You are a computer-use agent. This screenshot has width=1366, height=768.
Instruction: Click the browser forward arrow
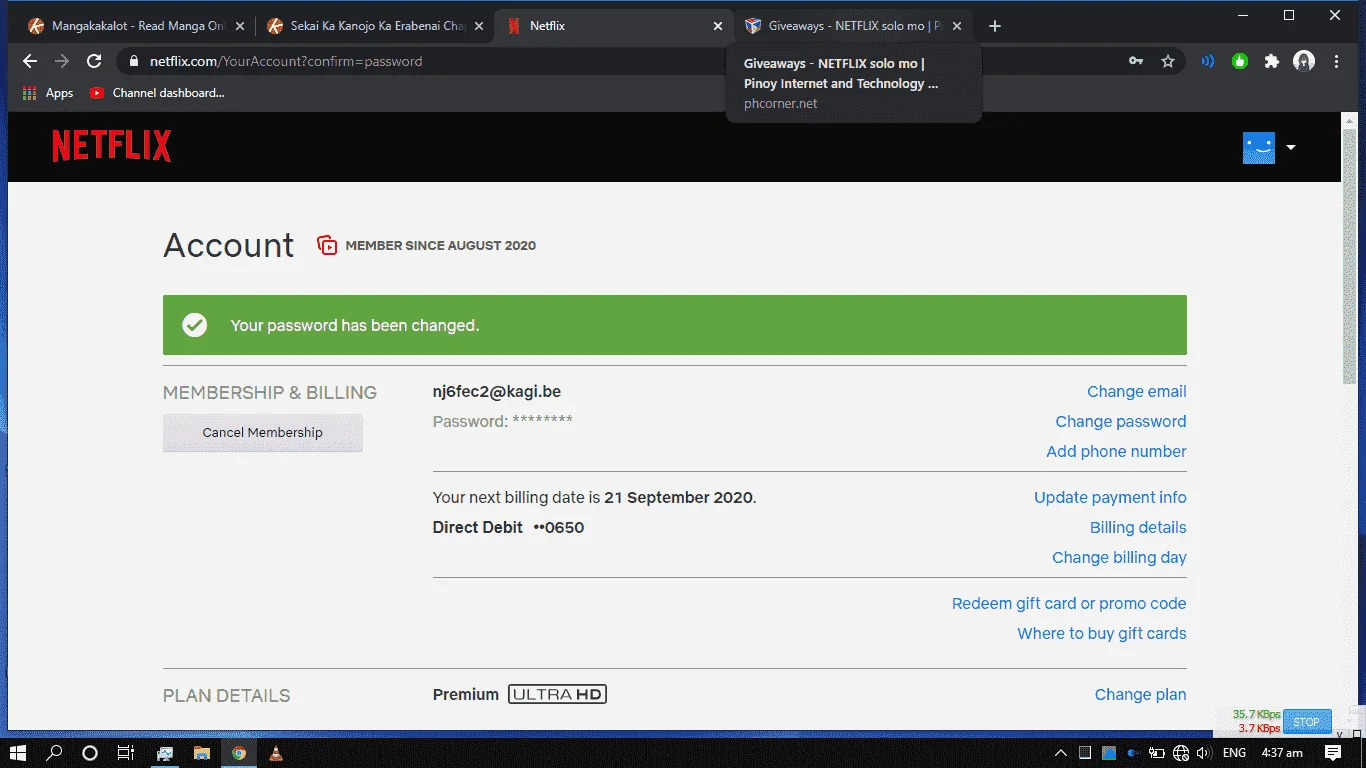(62, 61)
